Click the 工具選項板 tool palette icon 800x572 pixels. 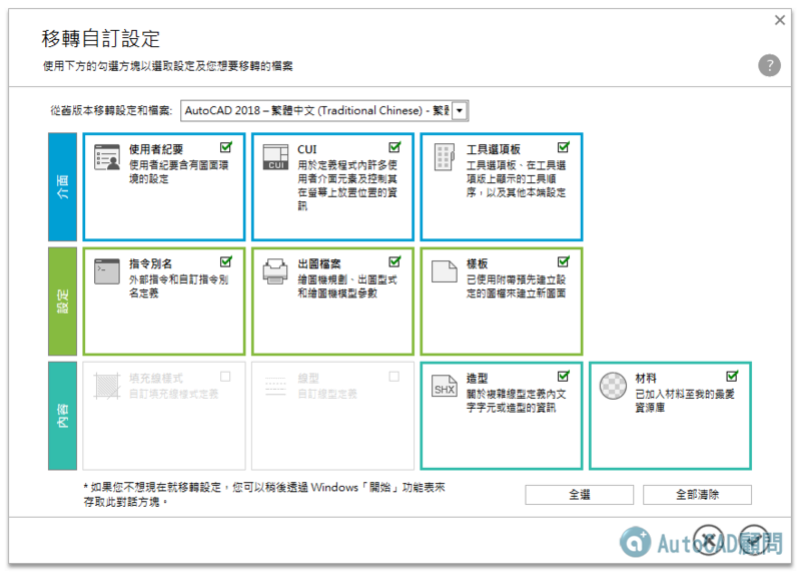(444, 157)
